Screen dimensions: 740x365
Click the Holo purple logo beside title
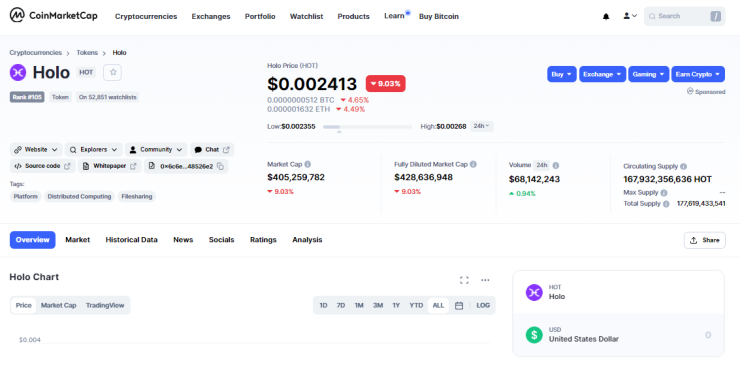(18, 72)
